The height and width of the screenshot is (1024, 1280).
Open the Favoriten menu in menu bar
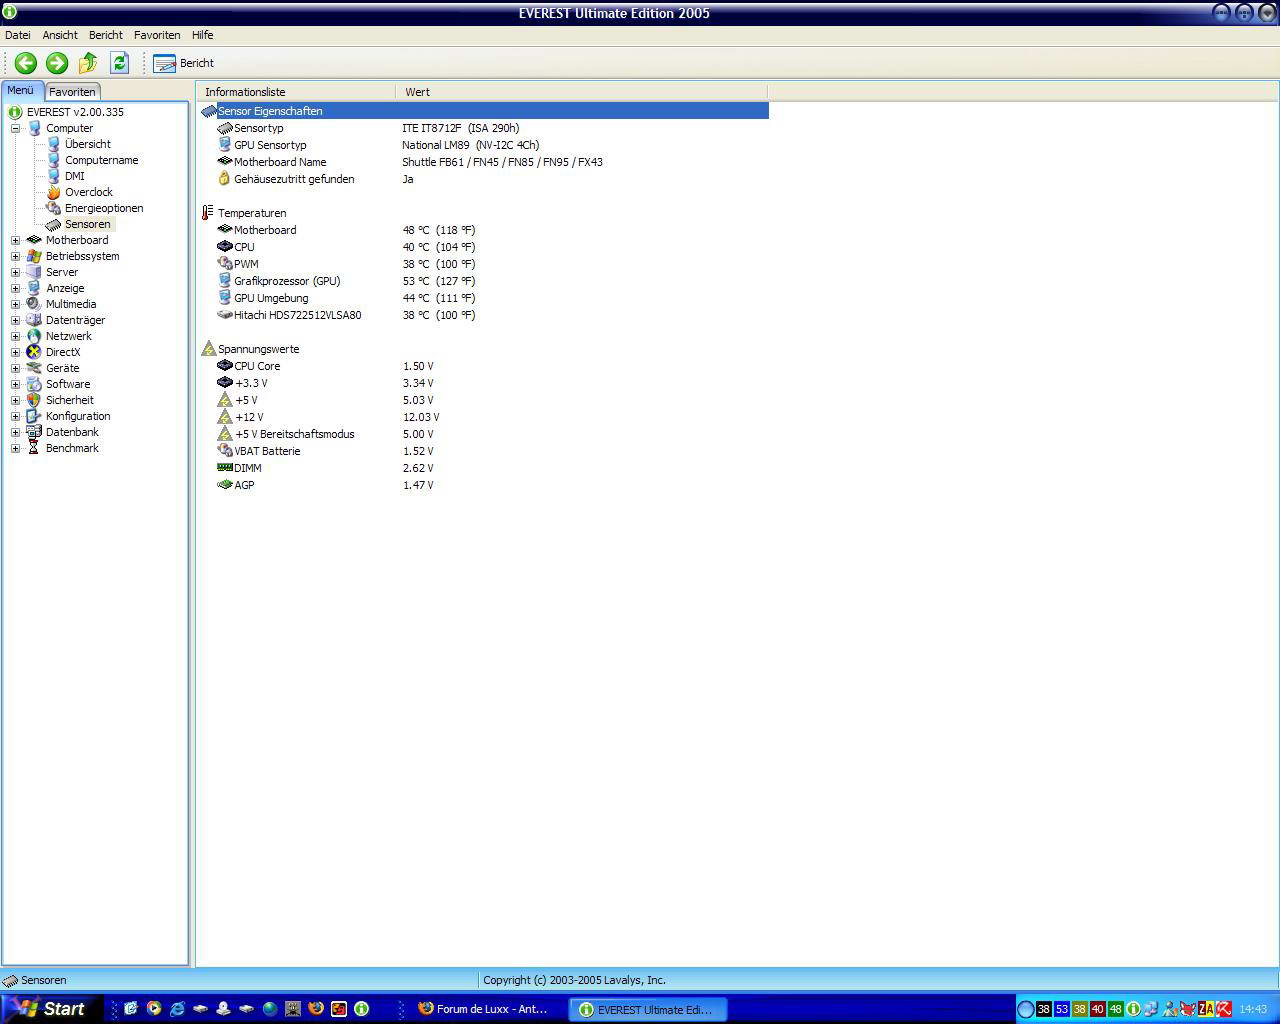pyautogui.click(x=157, y=35)
